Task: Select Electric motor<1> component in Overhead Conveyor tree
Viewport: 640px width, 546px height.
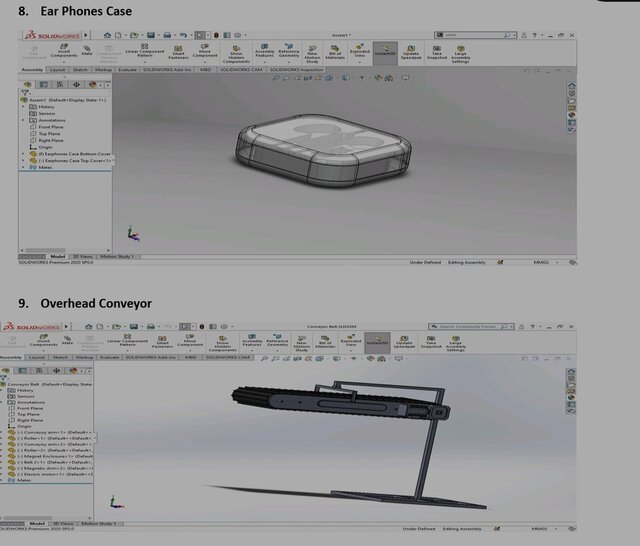Action: (51, 474)
